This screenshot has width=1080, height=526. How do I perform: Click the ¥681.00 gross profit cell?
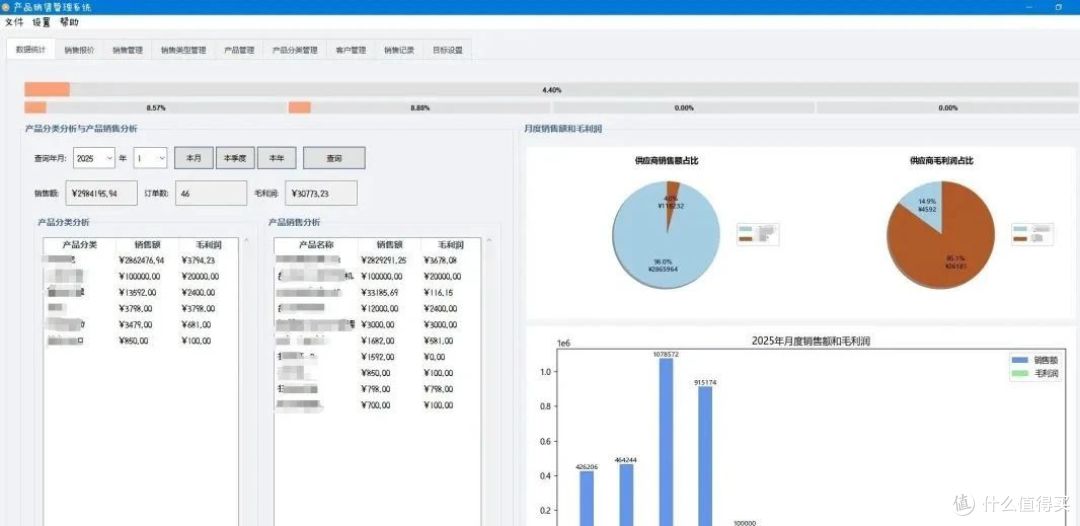pos(196,324)
